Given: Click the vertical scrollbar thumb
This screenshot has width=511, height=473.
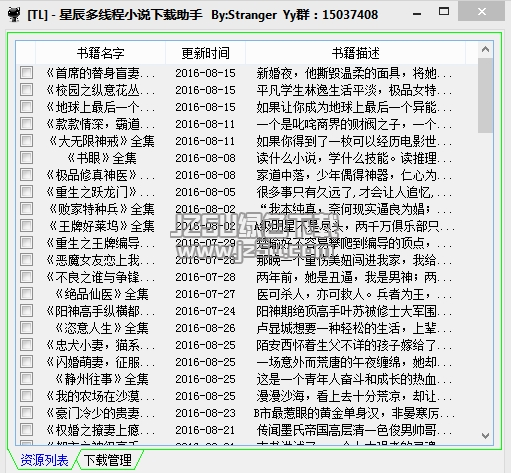Looking at the screenshot, I should click(x=485, y=95).
